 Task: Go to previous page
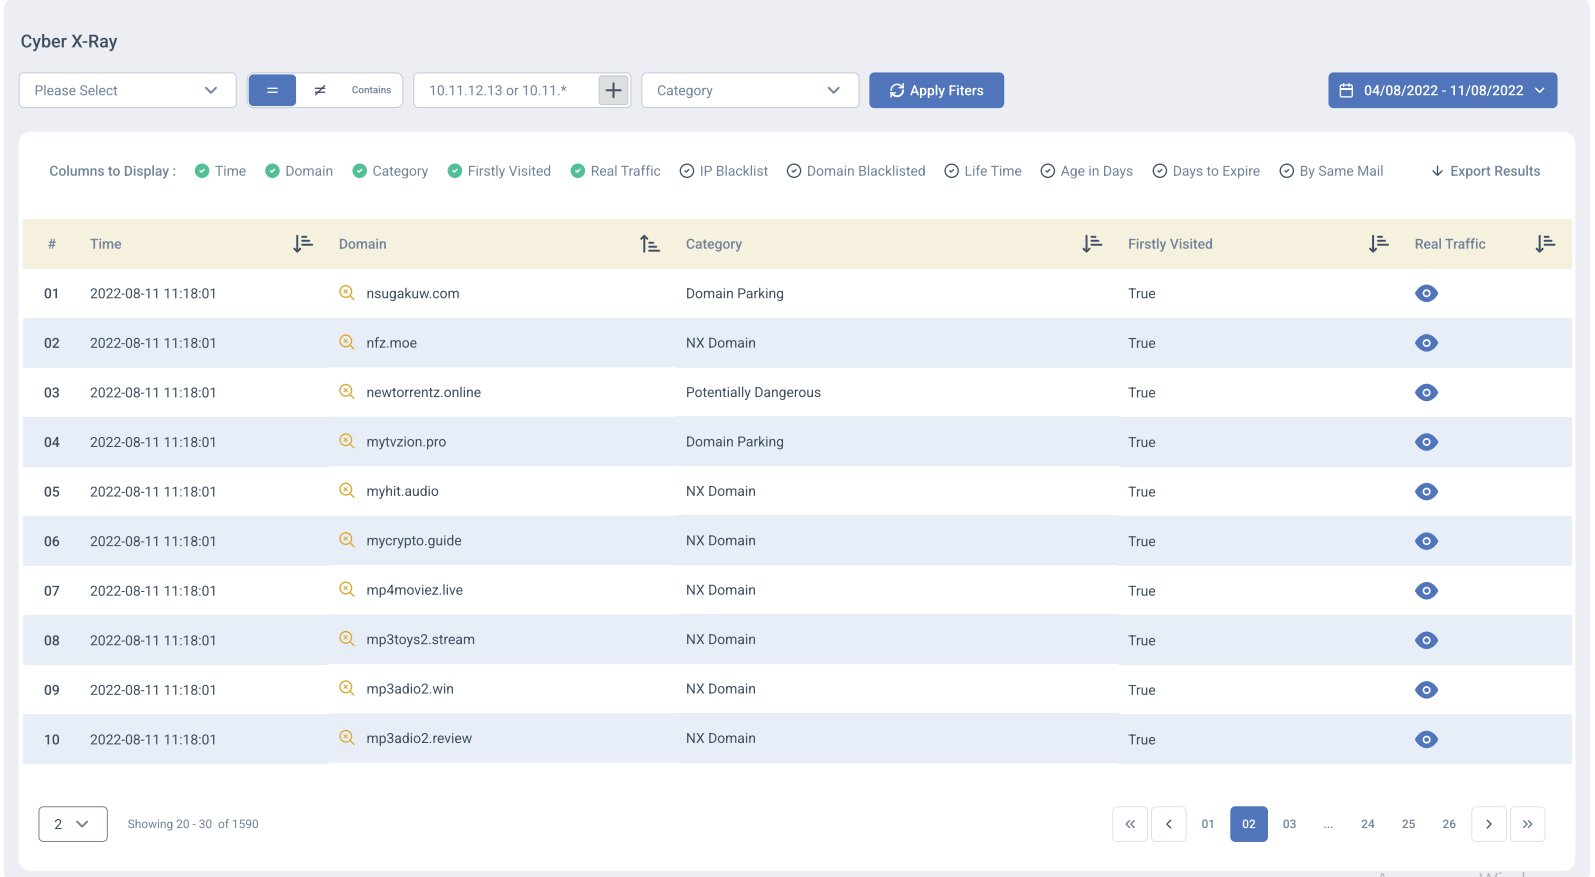(x=1169, y=824)
